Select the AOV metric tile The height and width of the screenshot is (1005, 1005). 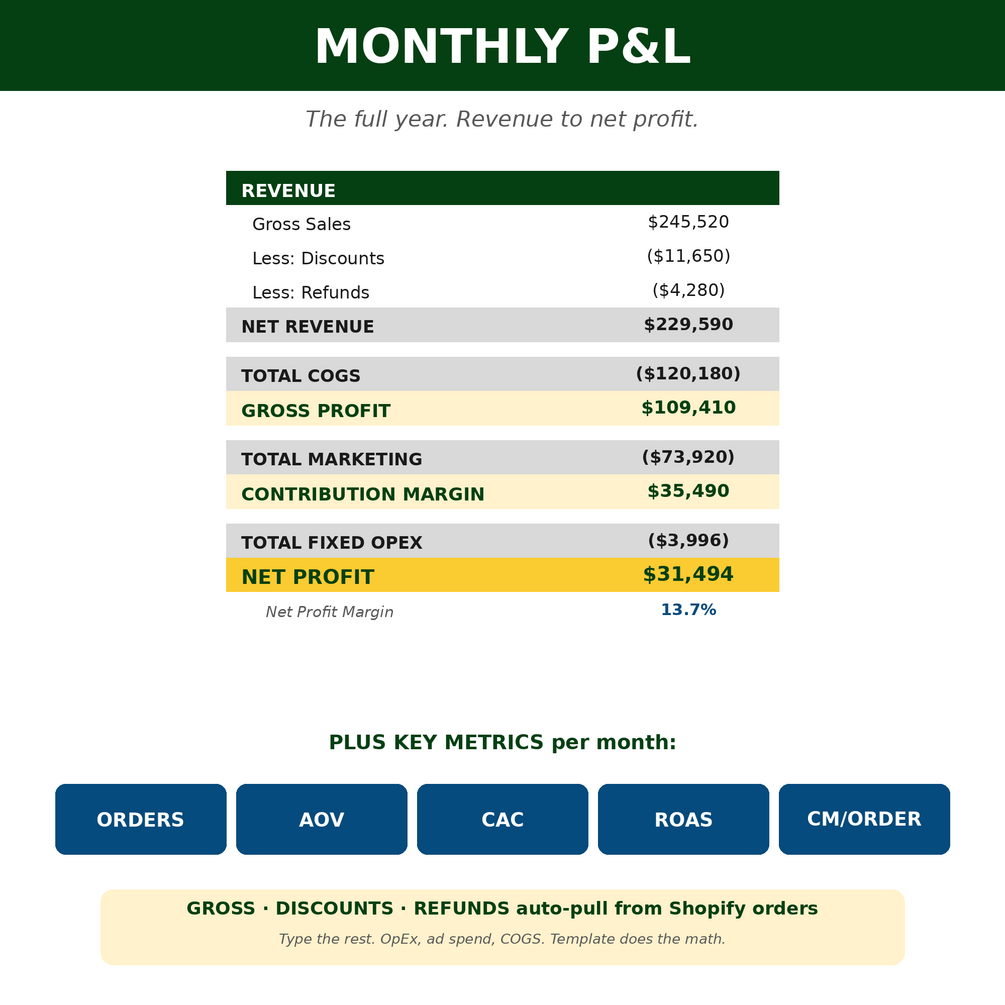pyautogui.click(x=322, y=819)
